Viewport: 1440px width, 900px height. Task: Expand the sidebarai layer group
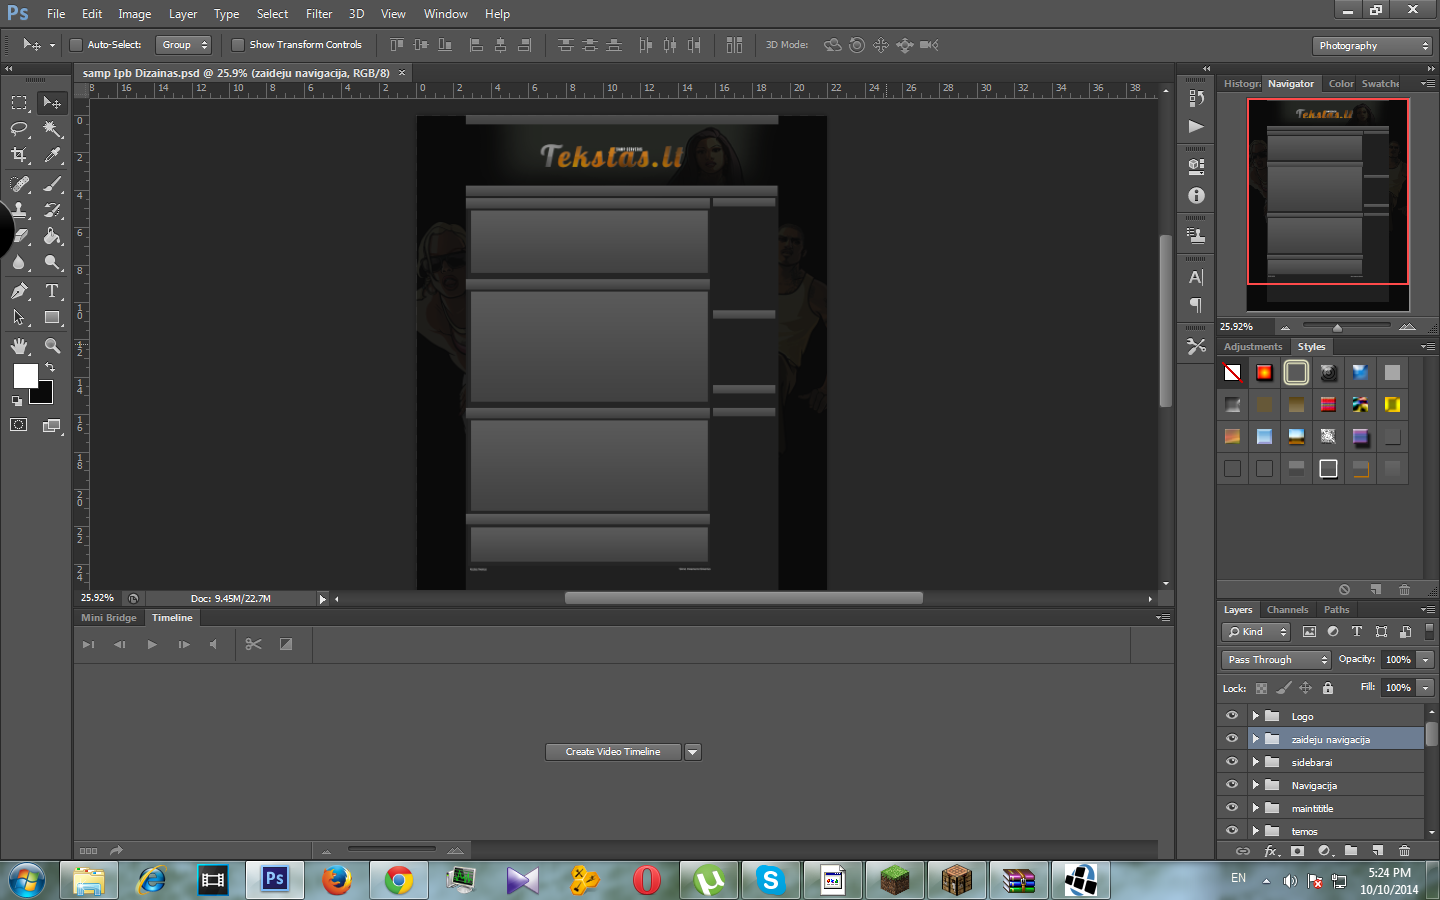[1255, 762]
